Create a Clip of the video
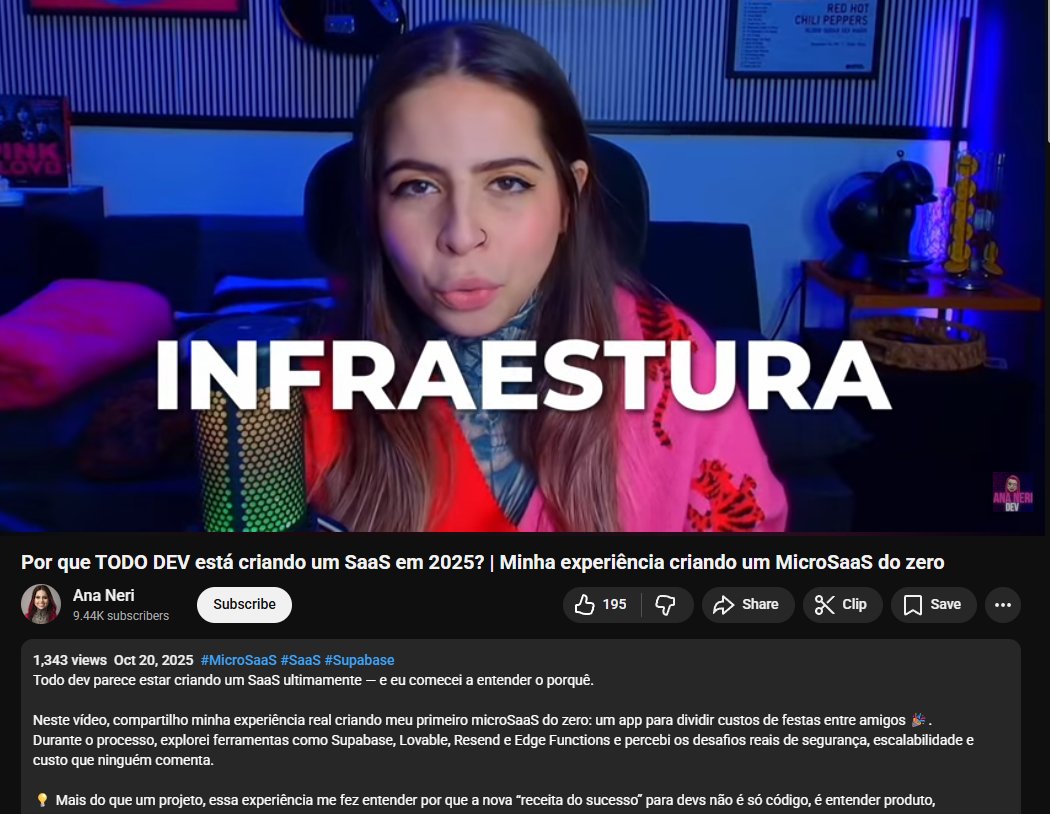 point(842,604)
